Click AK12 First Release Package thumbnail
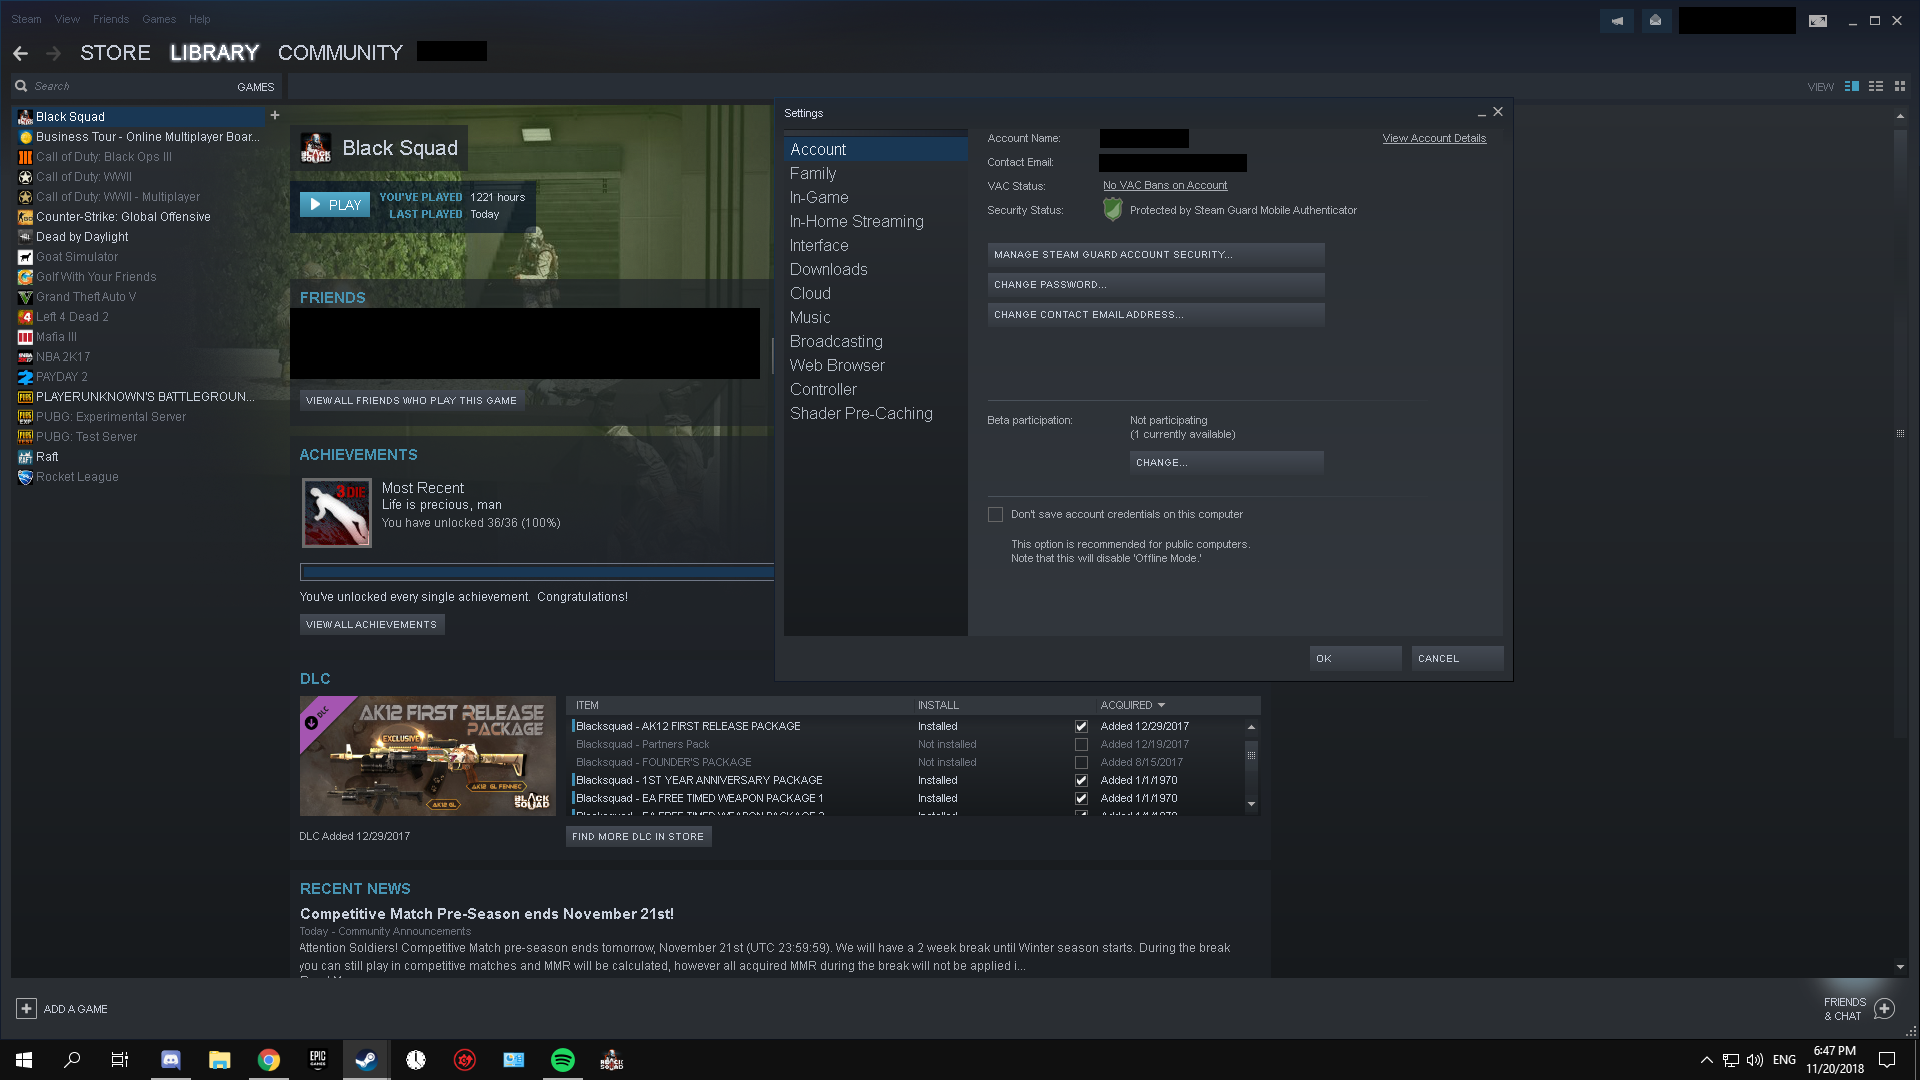1920x1080 pixels. point(427,756)
